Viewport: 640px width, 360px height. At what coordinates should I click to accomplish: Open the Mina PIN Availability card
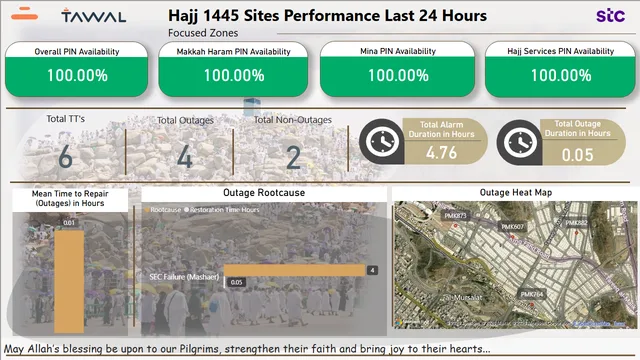pos(398,69)
